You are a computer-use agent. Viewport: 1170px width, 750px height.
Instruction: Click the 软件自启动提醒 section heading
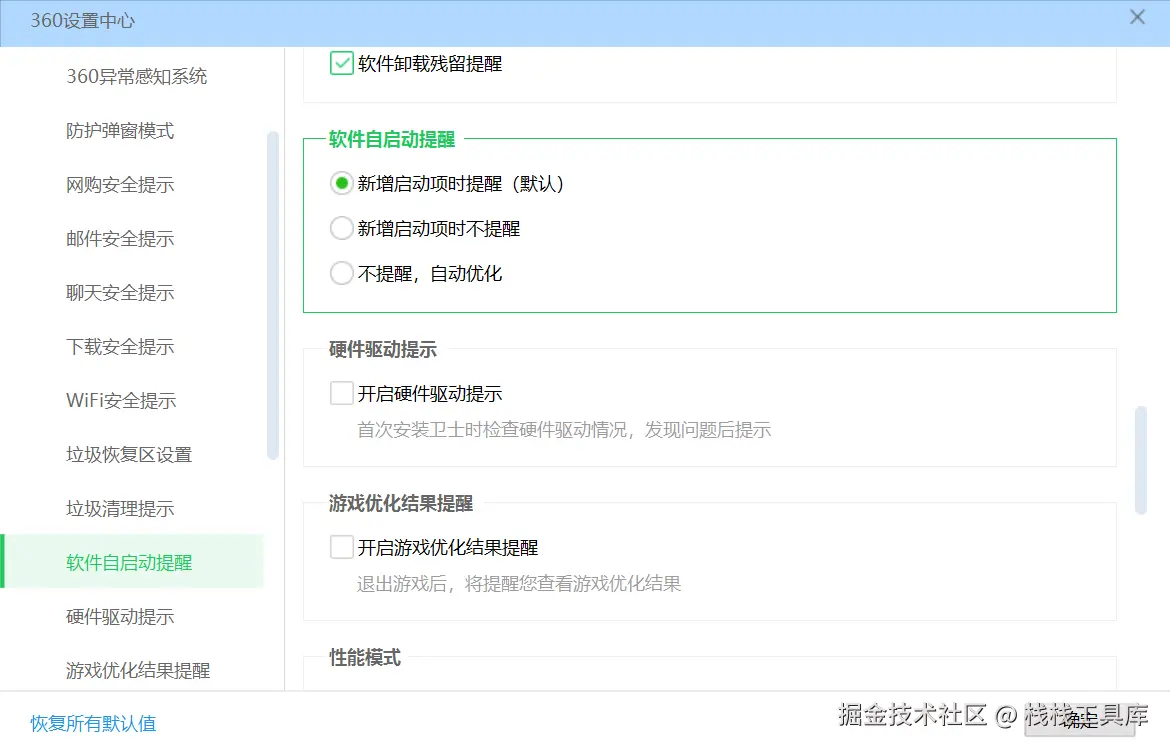(392, 140)
